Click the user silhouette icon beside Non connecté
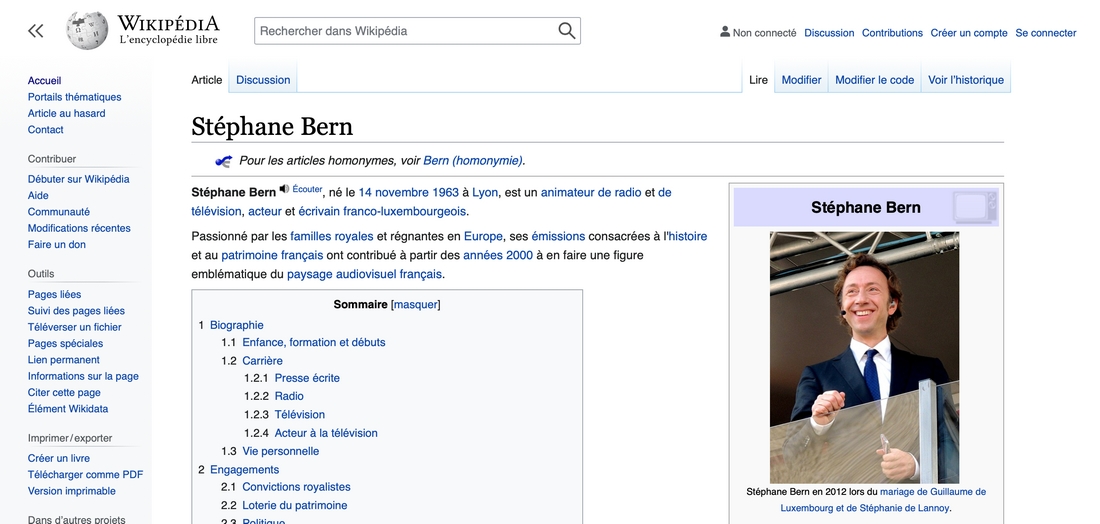The image size is (1100, 524). pyautogui.click(x=725, y=32)
